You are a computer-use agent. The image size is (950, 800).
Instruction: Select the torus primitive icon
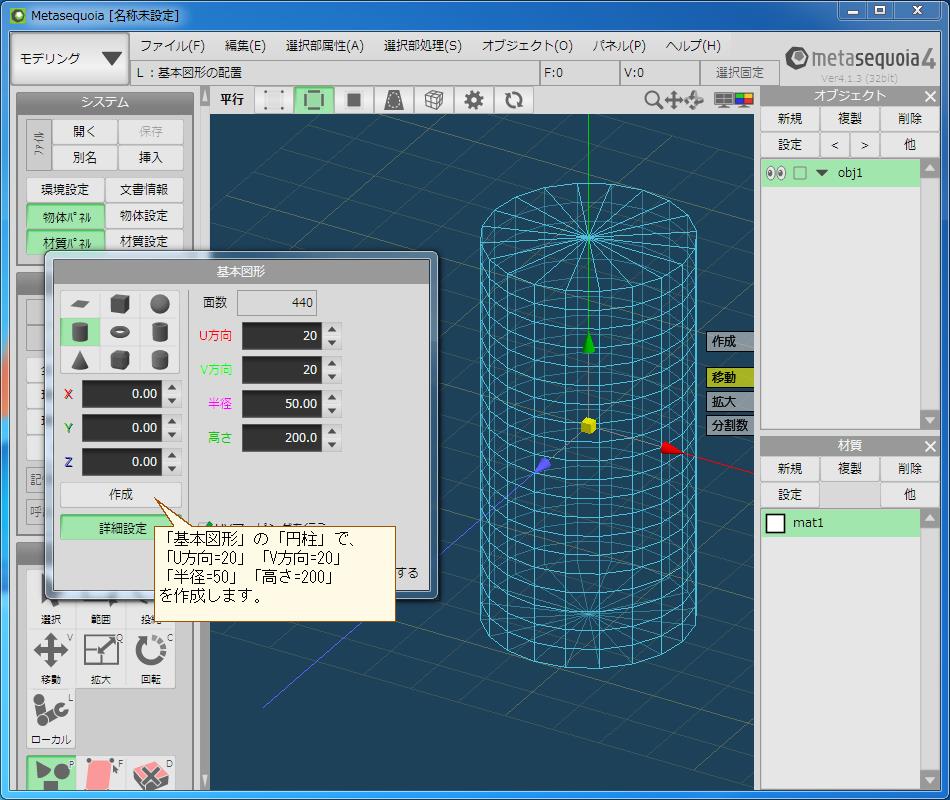[120, 332]
